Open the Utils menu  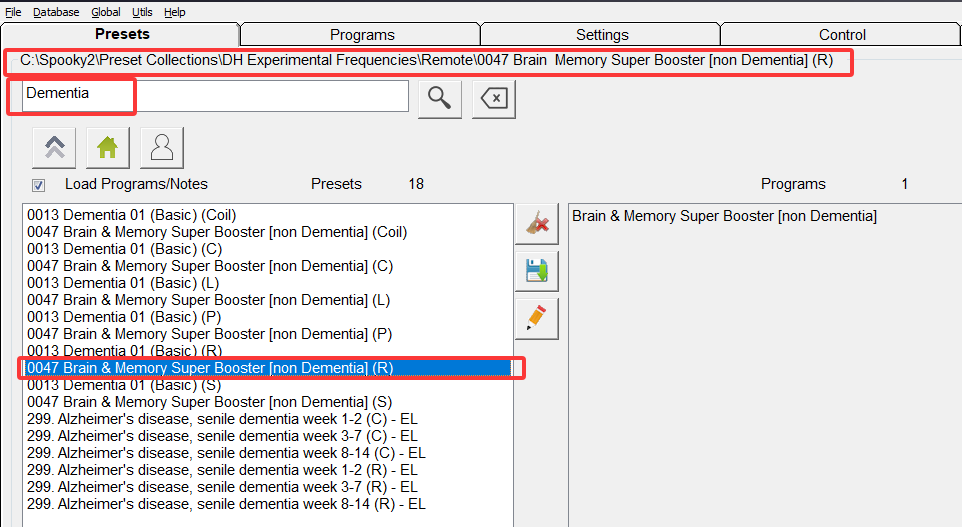(142, 12)
